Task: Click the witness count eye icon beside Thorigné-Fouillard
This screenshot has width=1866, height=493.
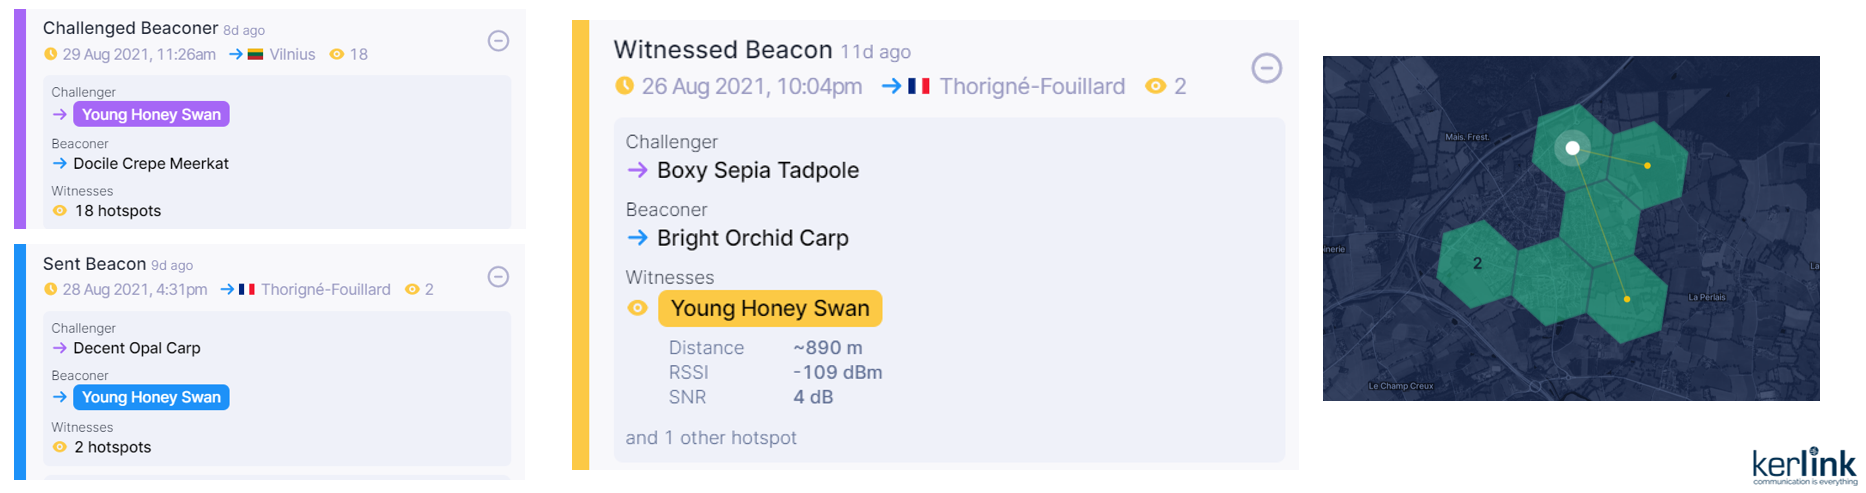Action: click(1155, 86)
